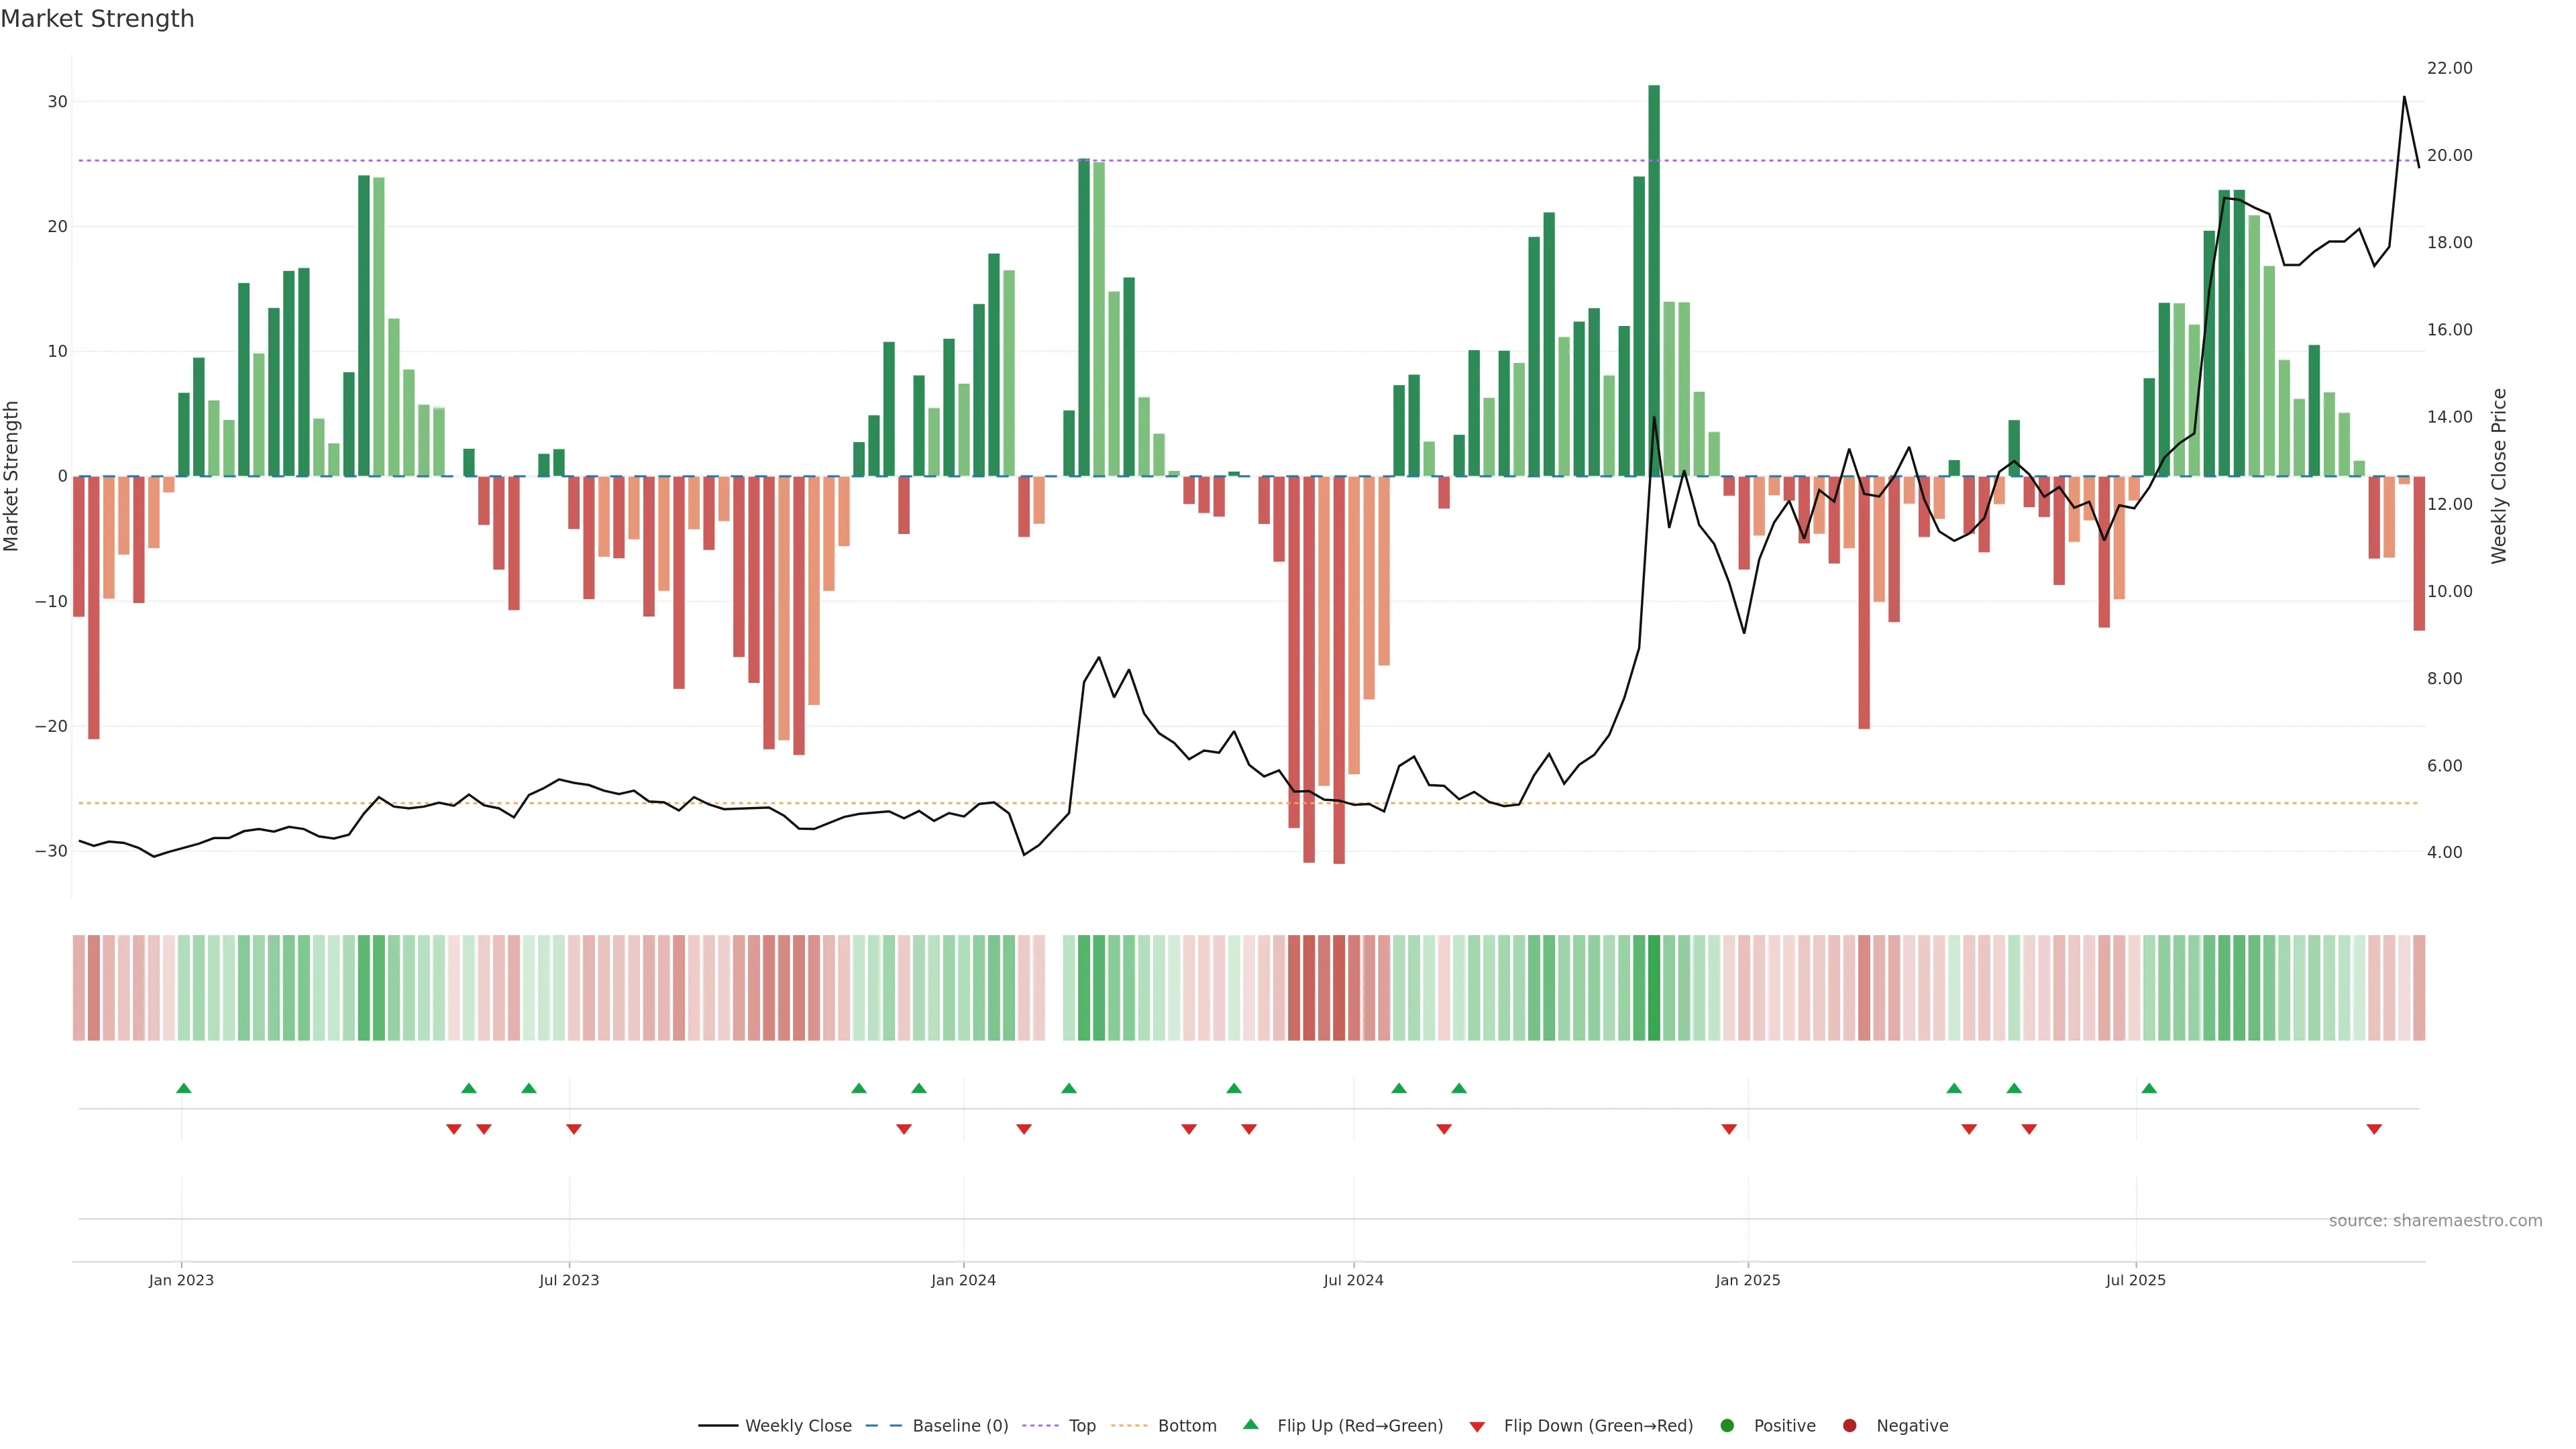Click last flip-down marker at far right
Screen dimensions: 2576x1449
(2374, 1129)
